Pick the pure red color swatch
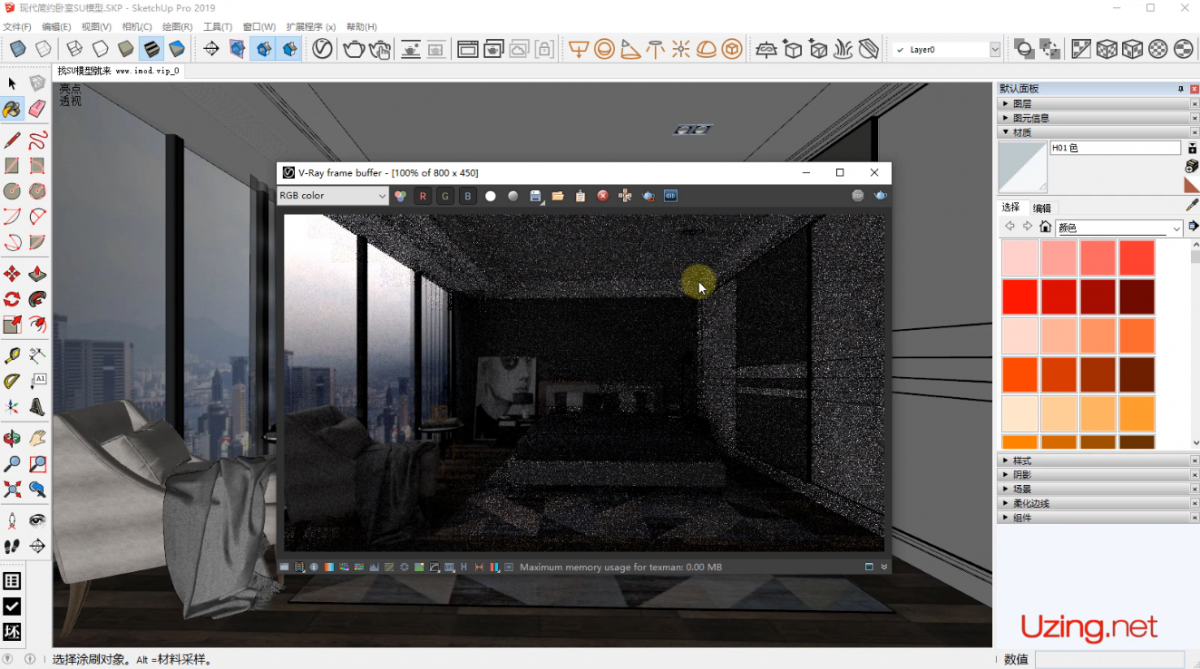 tap(1020, 296)
